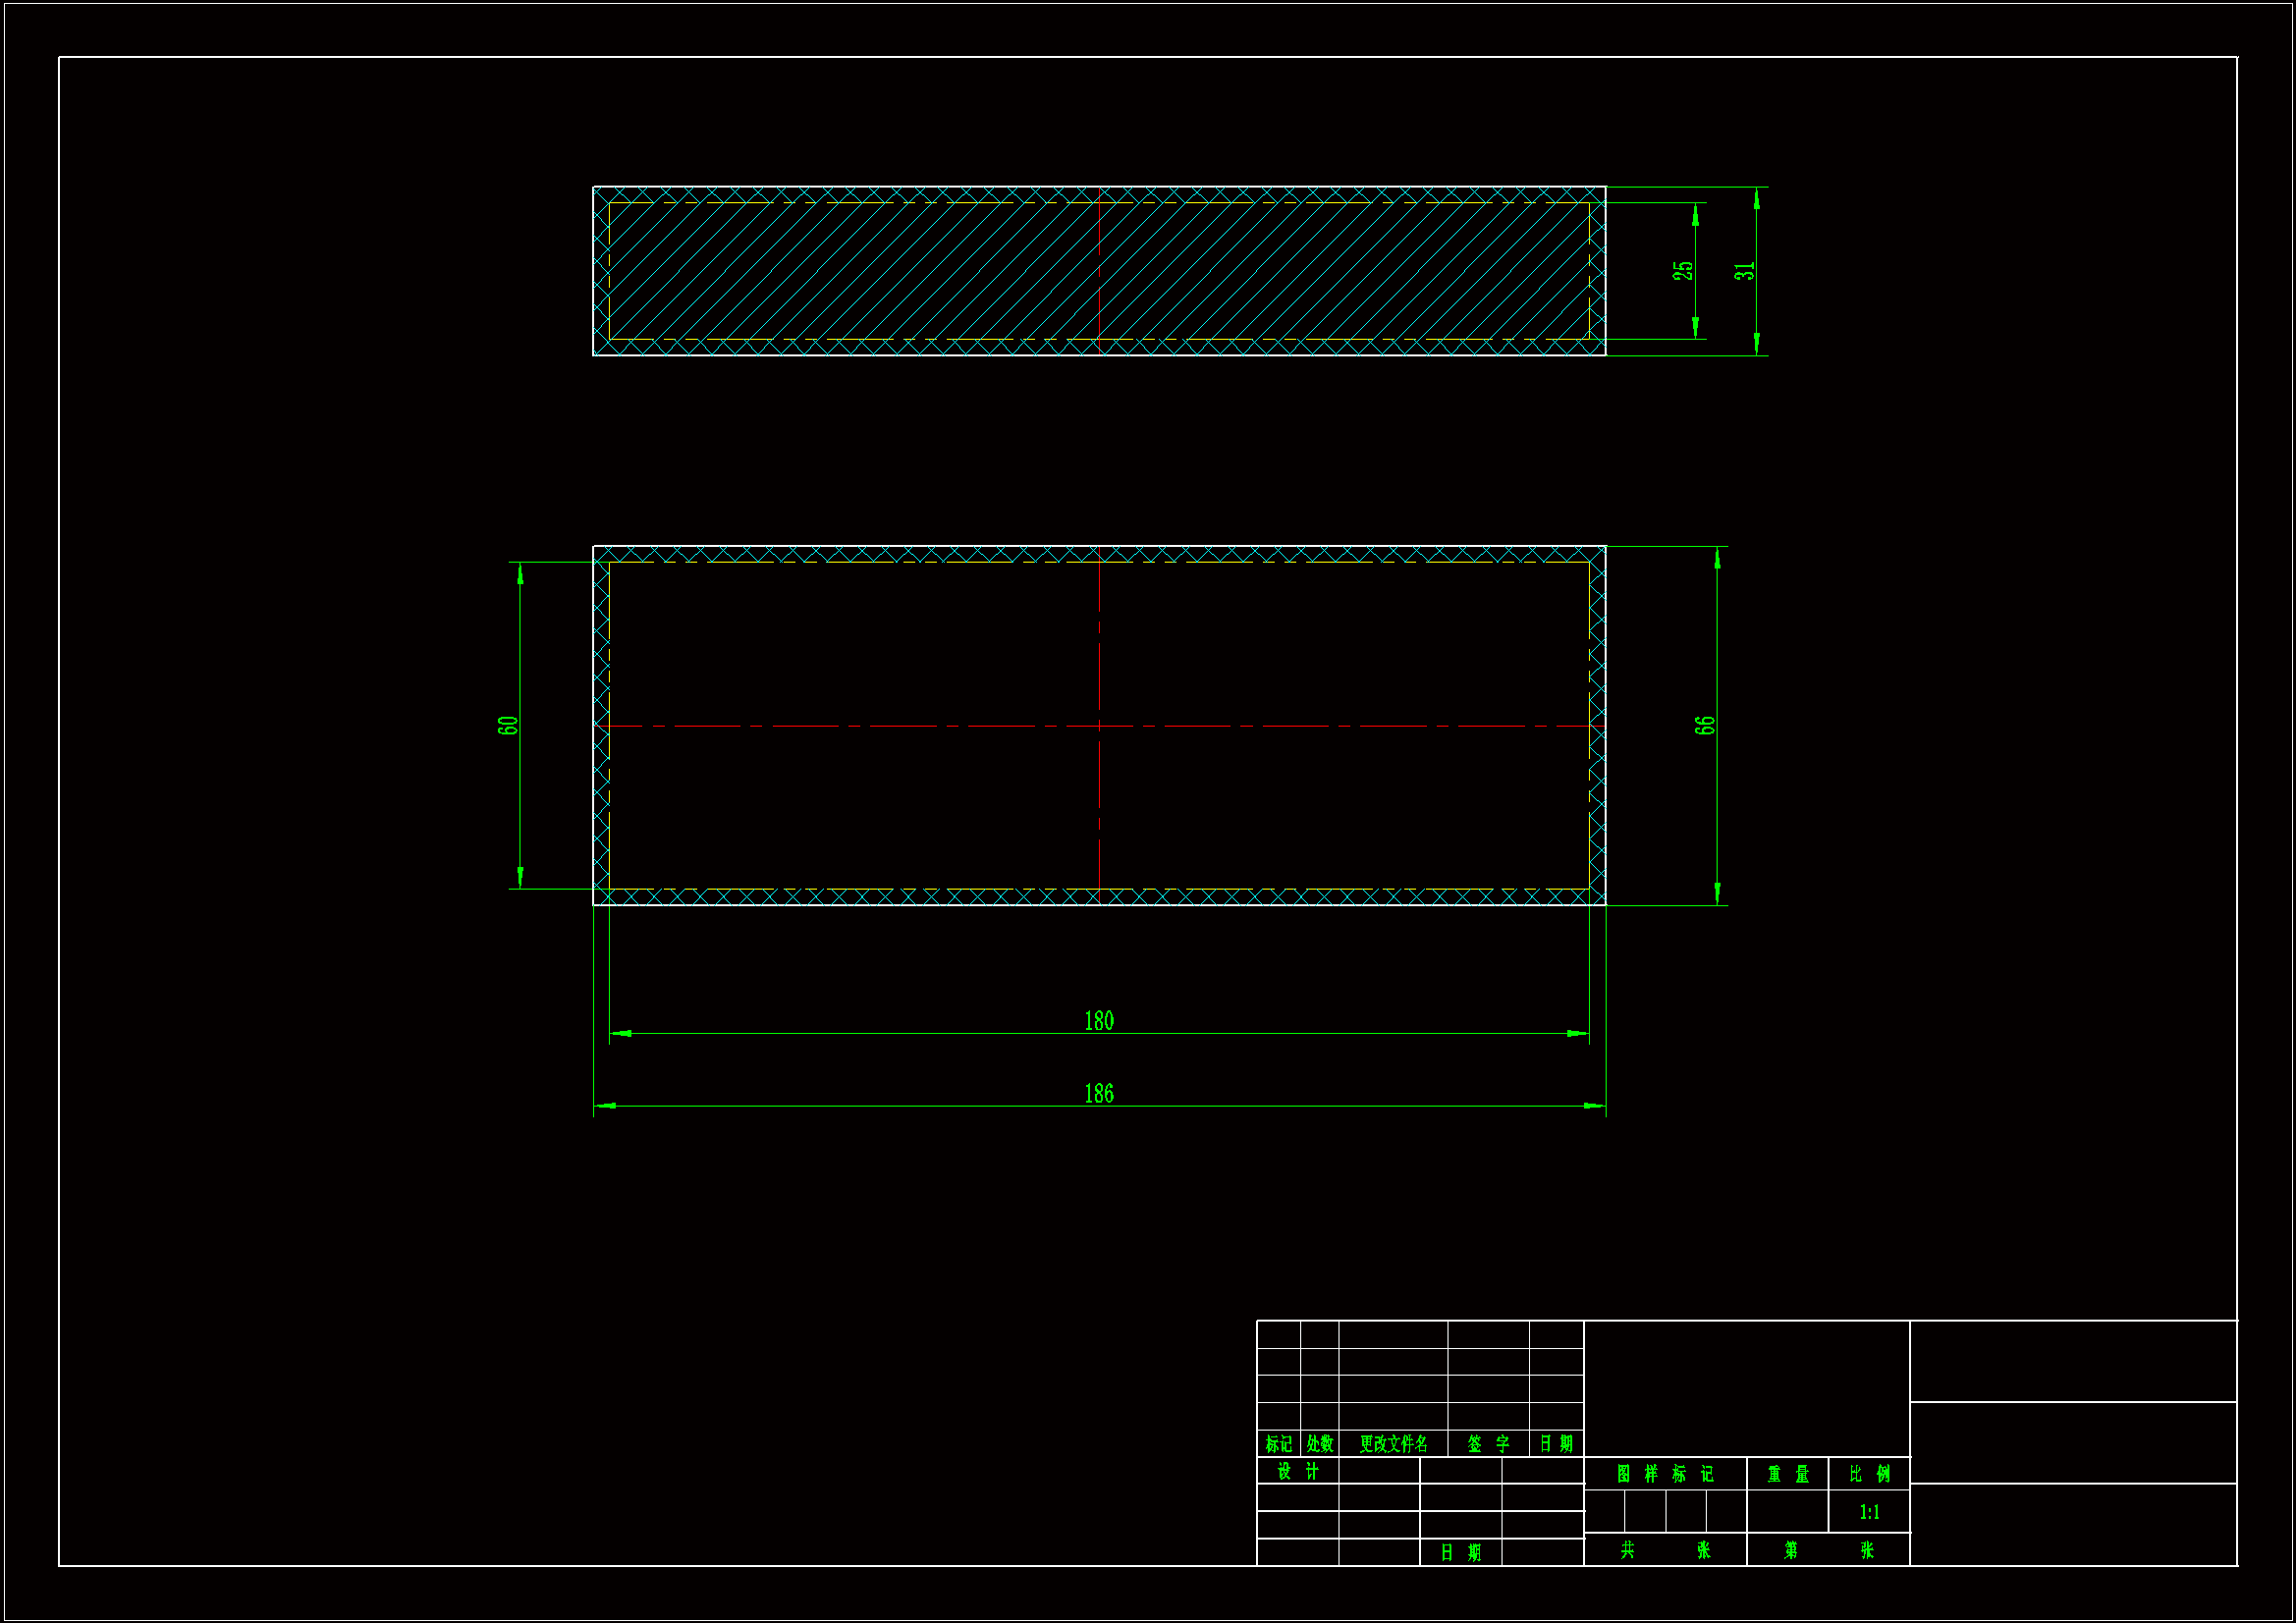Select the 60 vertical dimension label

click(x=508, y=725)
